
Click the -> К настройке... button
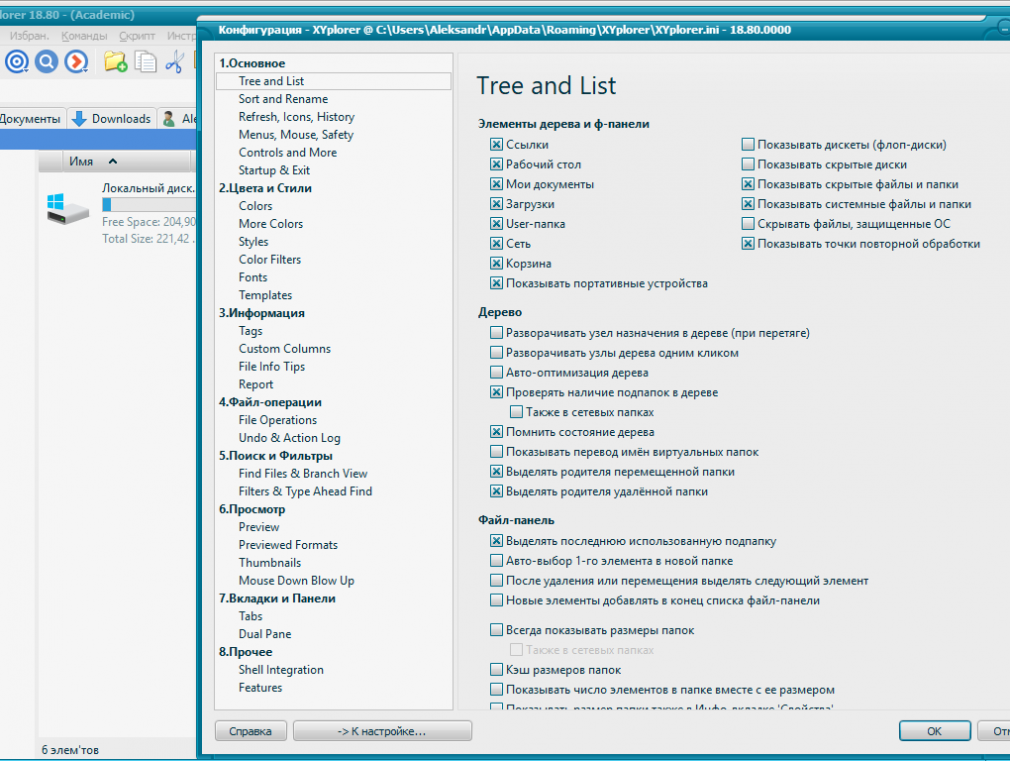382,731
